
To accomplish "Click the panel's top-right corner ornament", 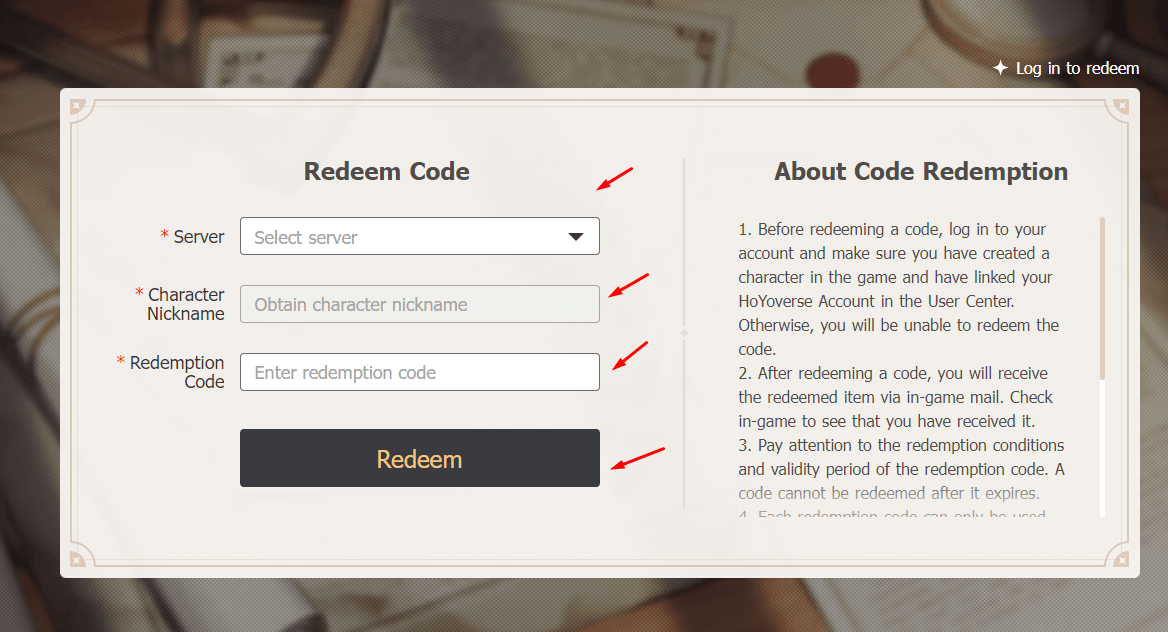I will [x=1122, y=106].
